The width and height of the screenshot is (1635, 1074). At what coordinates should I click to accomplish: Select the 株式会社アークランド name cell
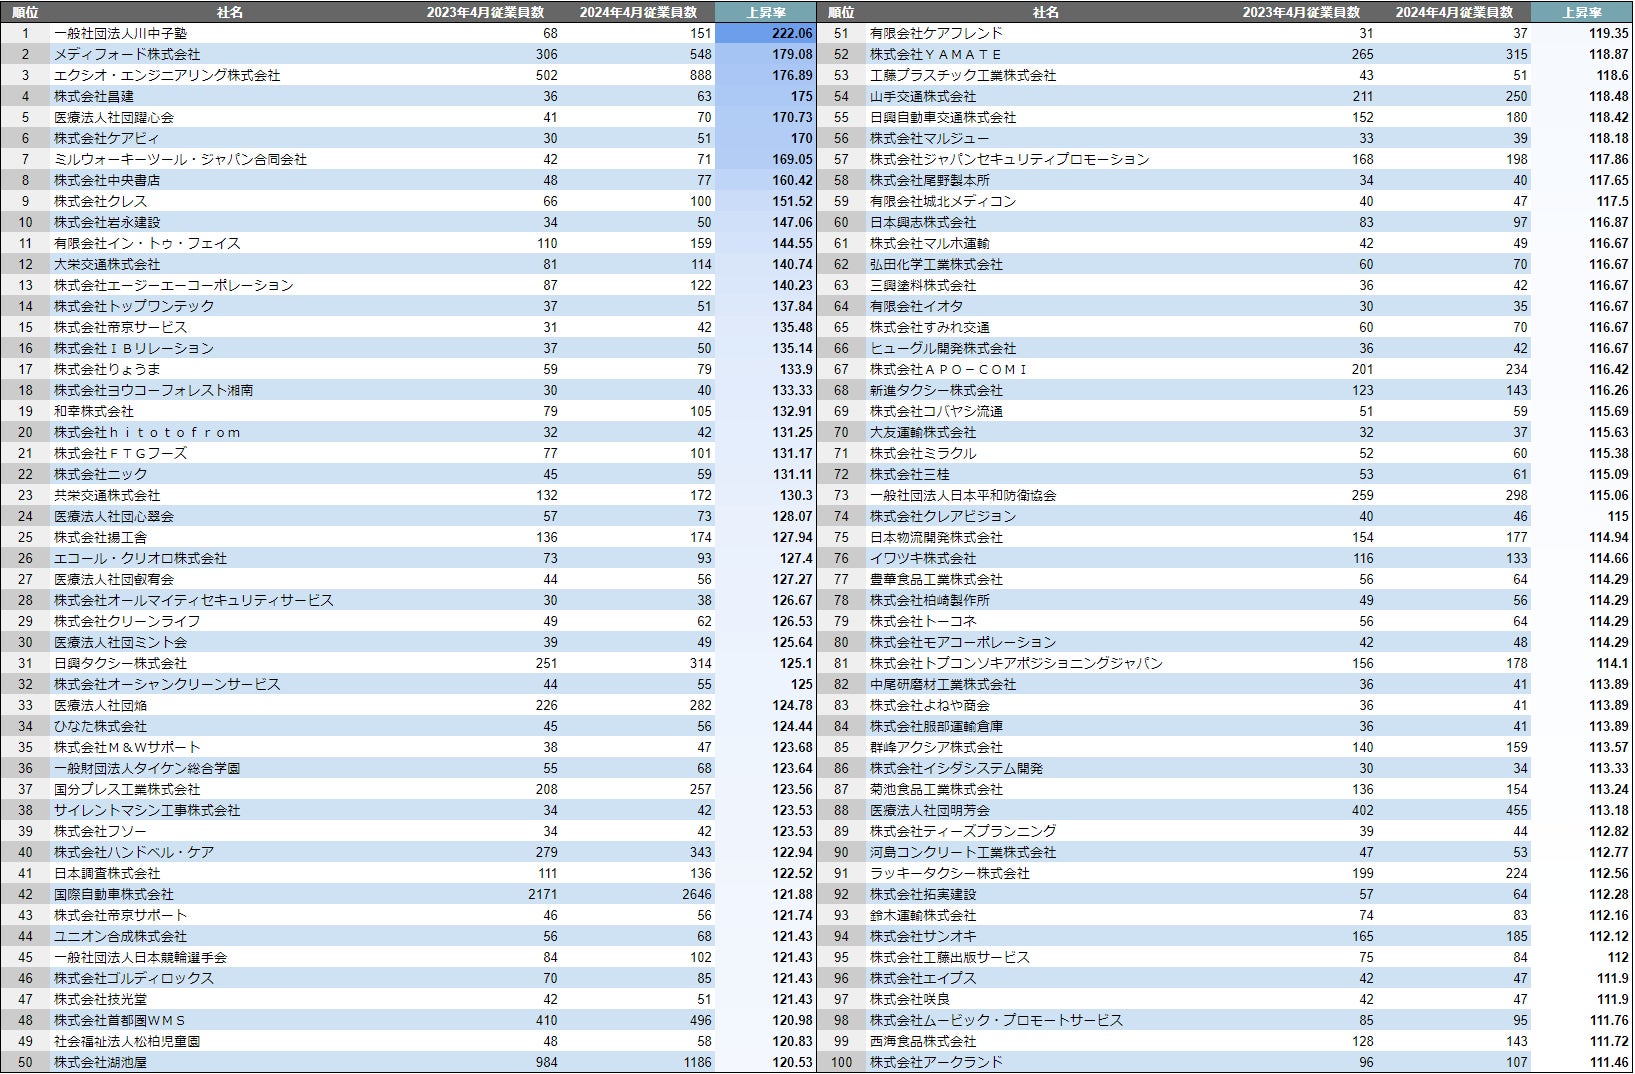pos(936,1062)
